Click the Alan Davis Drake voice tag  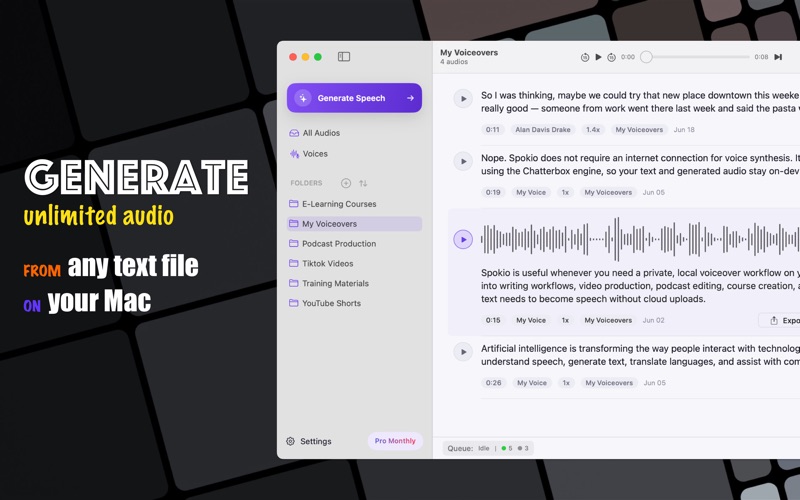[x=543, y=130]
